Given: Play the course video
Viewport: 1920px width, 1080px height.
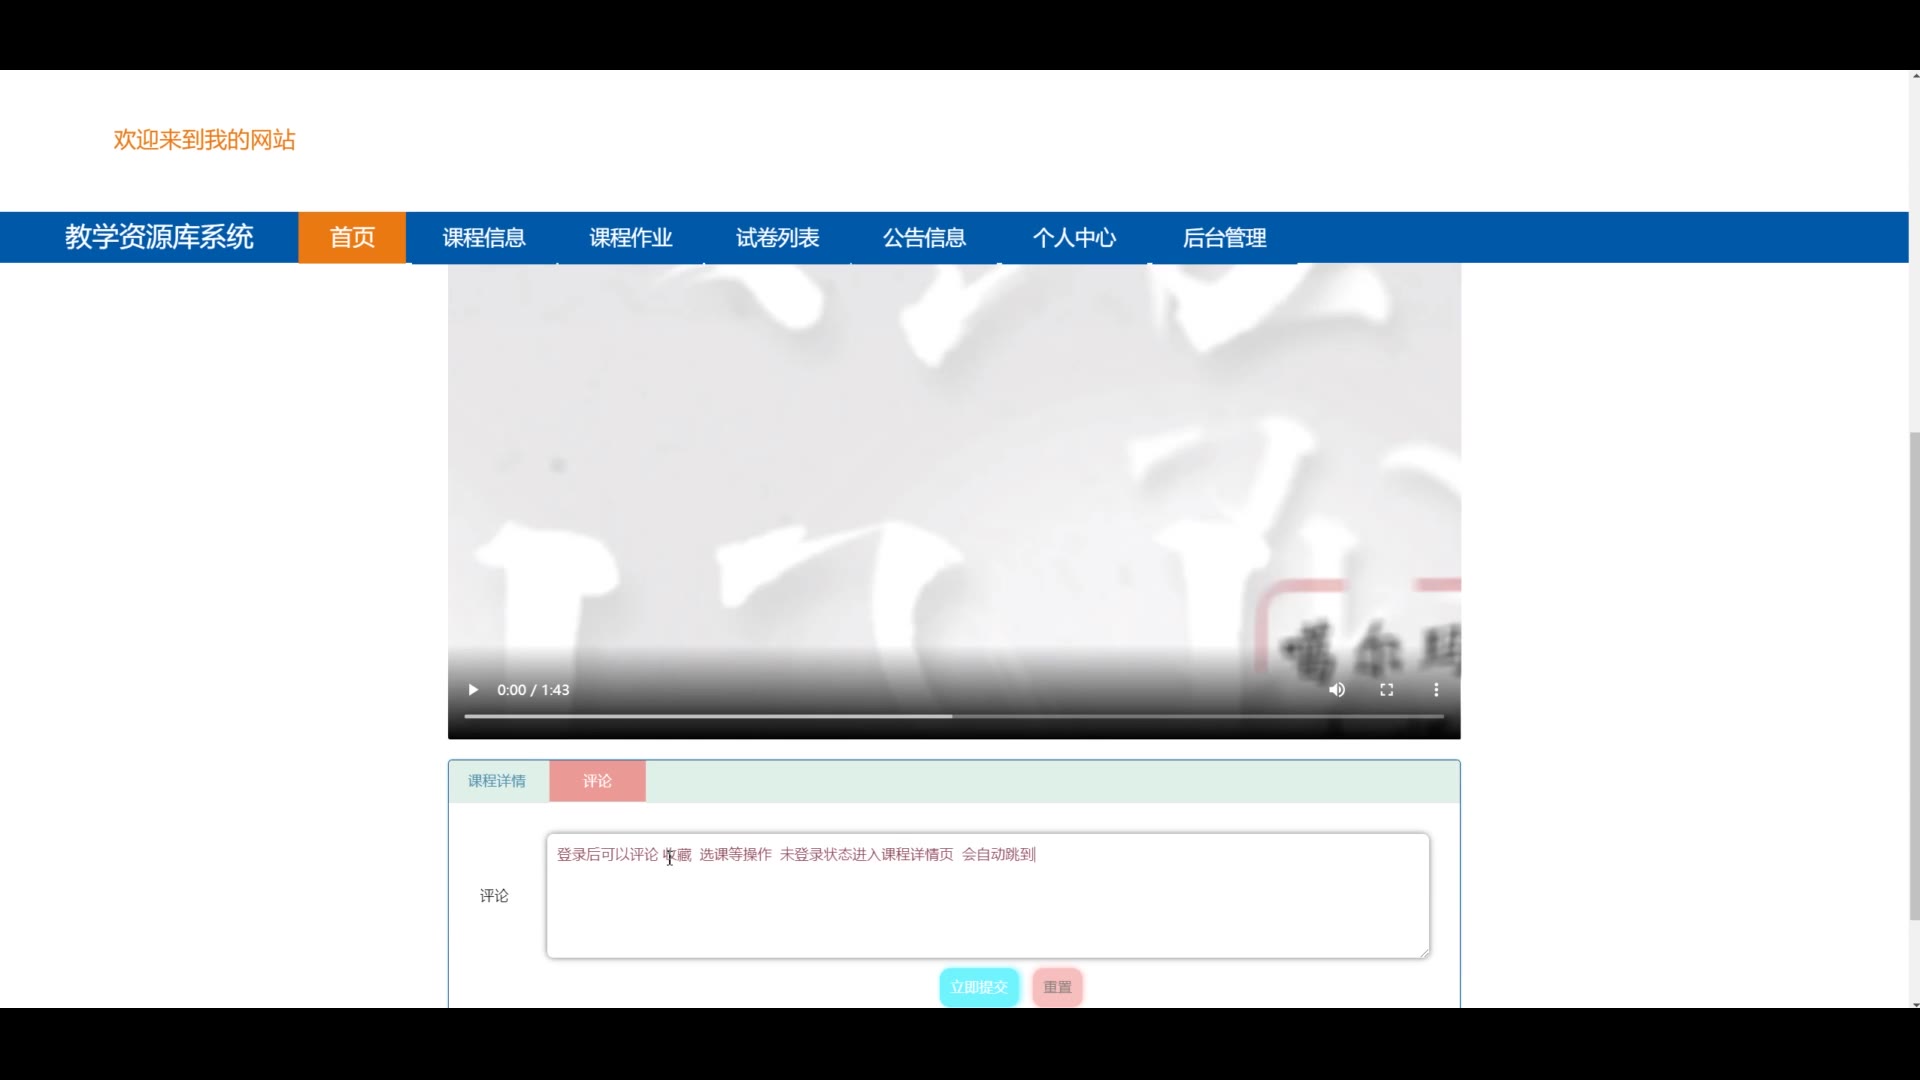Looking at the screenshot, I should (x=473, y=690).
